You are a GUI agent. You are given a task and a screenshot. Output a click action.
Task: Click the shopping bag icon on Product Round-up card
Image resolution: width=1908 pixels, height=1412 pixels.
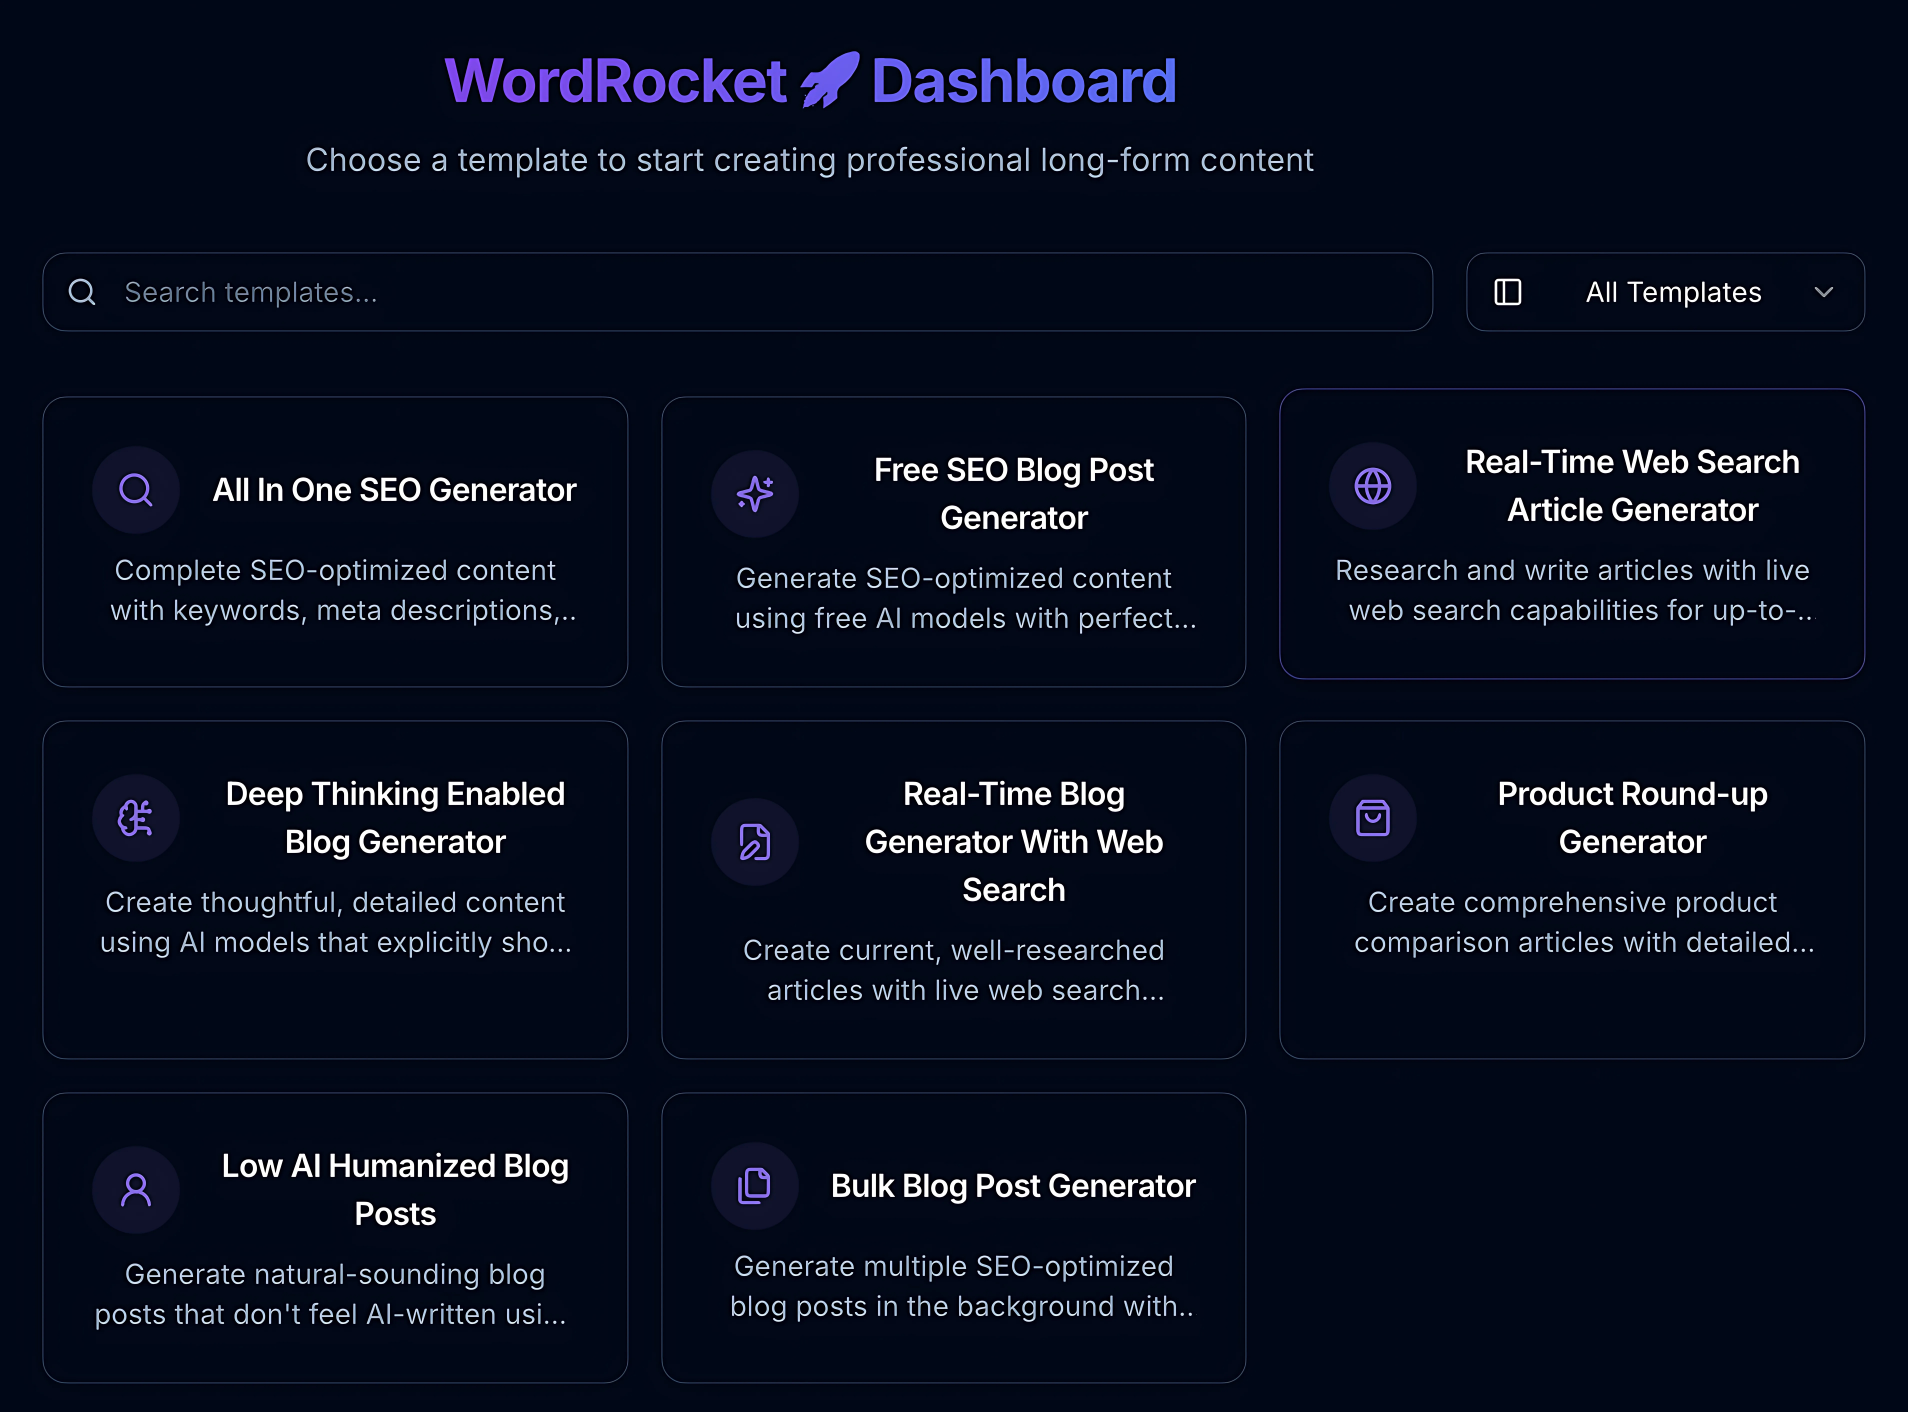point(1373,818)
